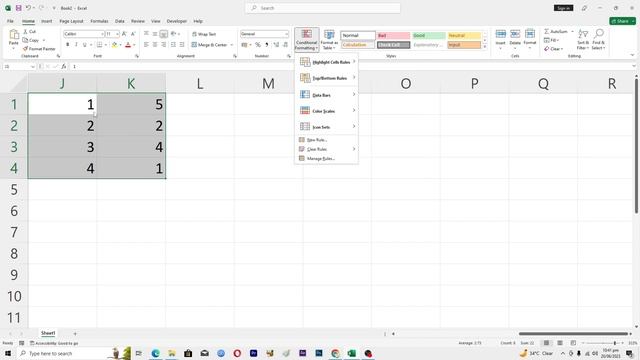
Task: Click the Sign in button
Action: pos(564,8)
